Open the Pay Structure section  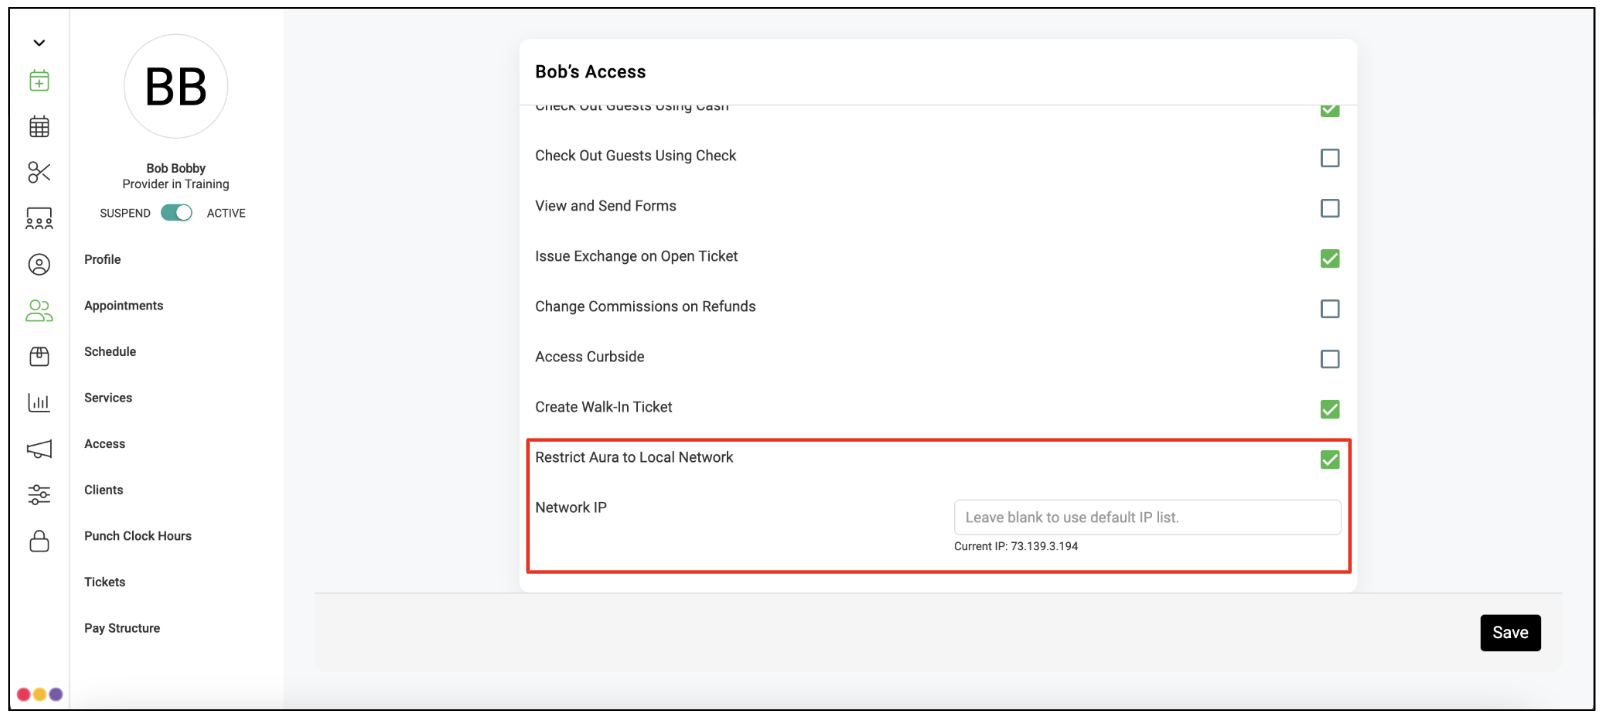(x=122, y=628)
